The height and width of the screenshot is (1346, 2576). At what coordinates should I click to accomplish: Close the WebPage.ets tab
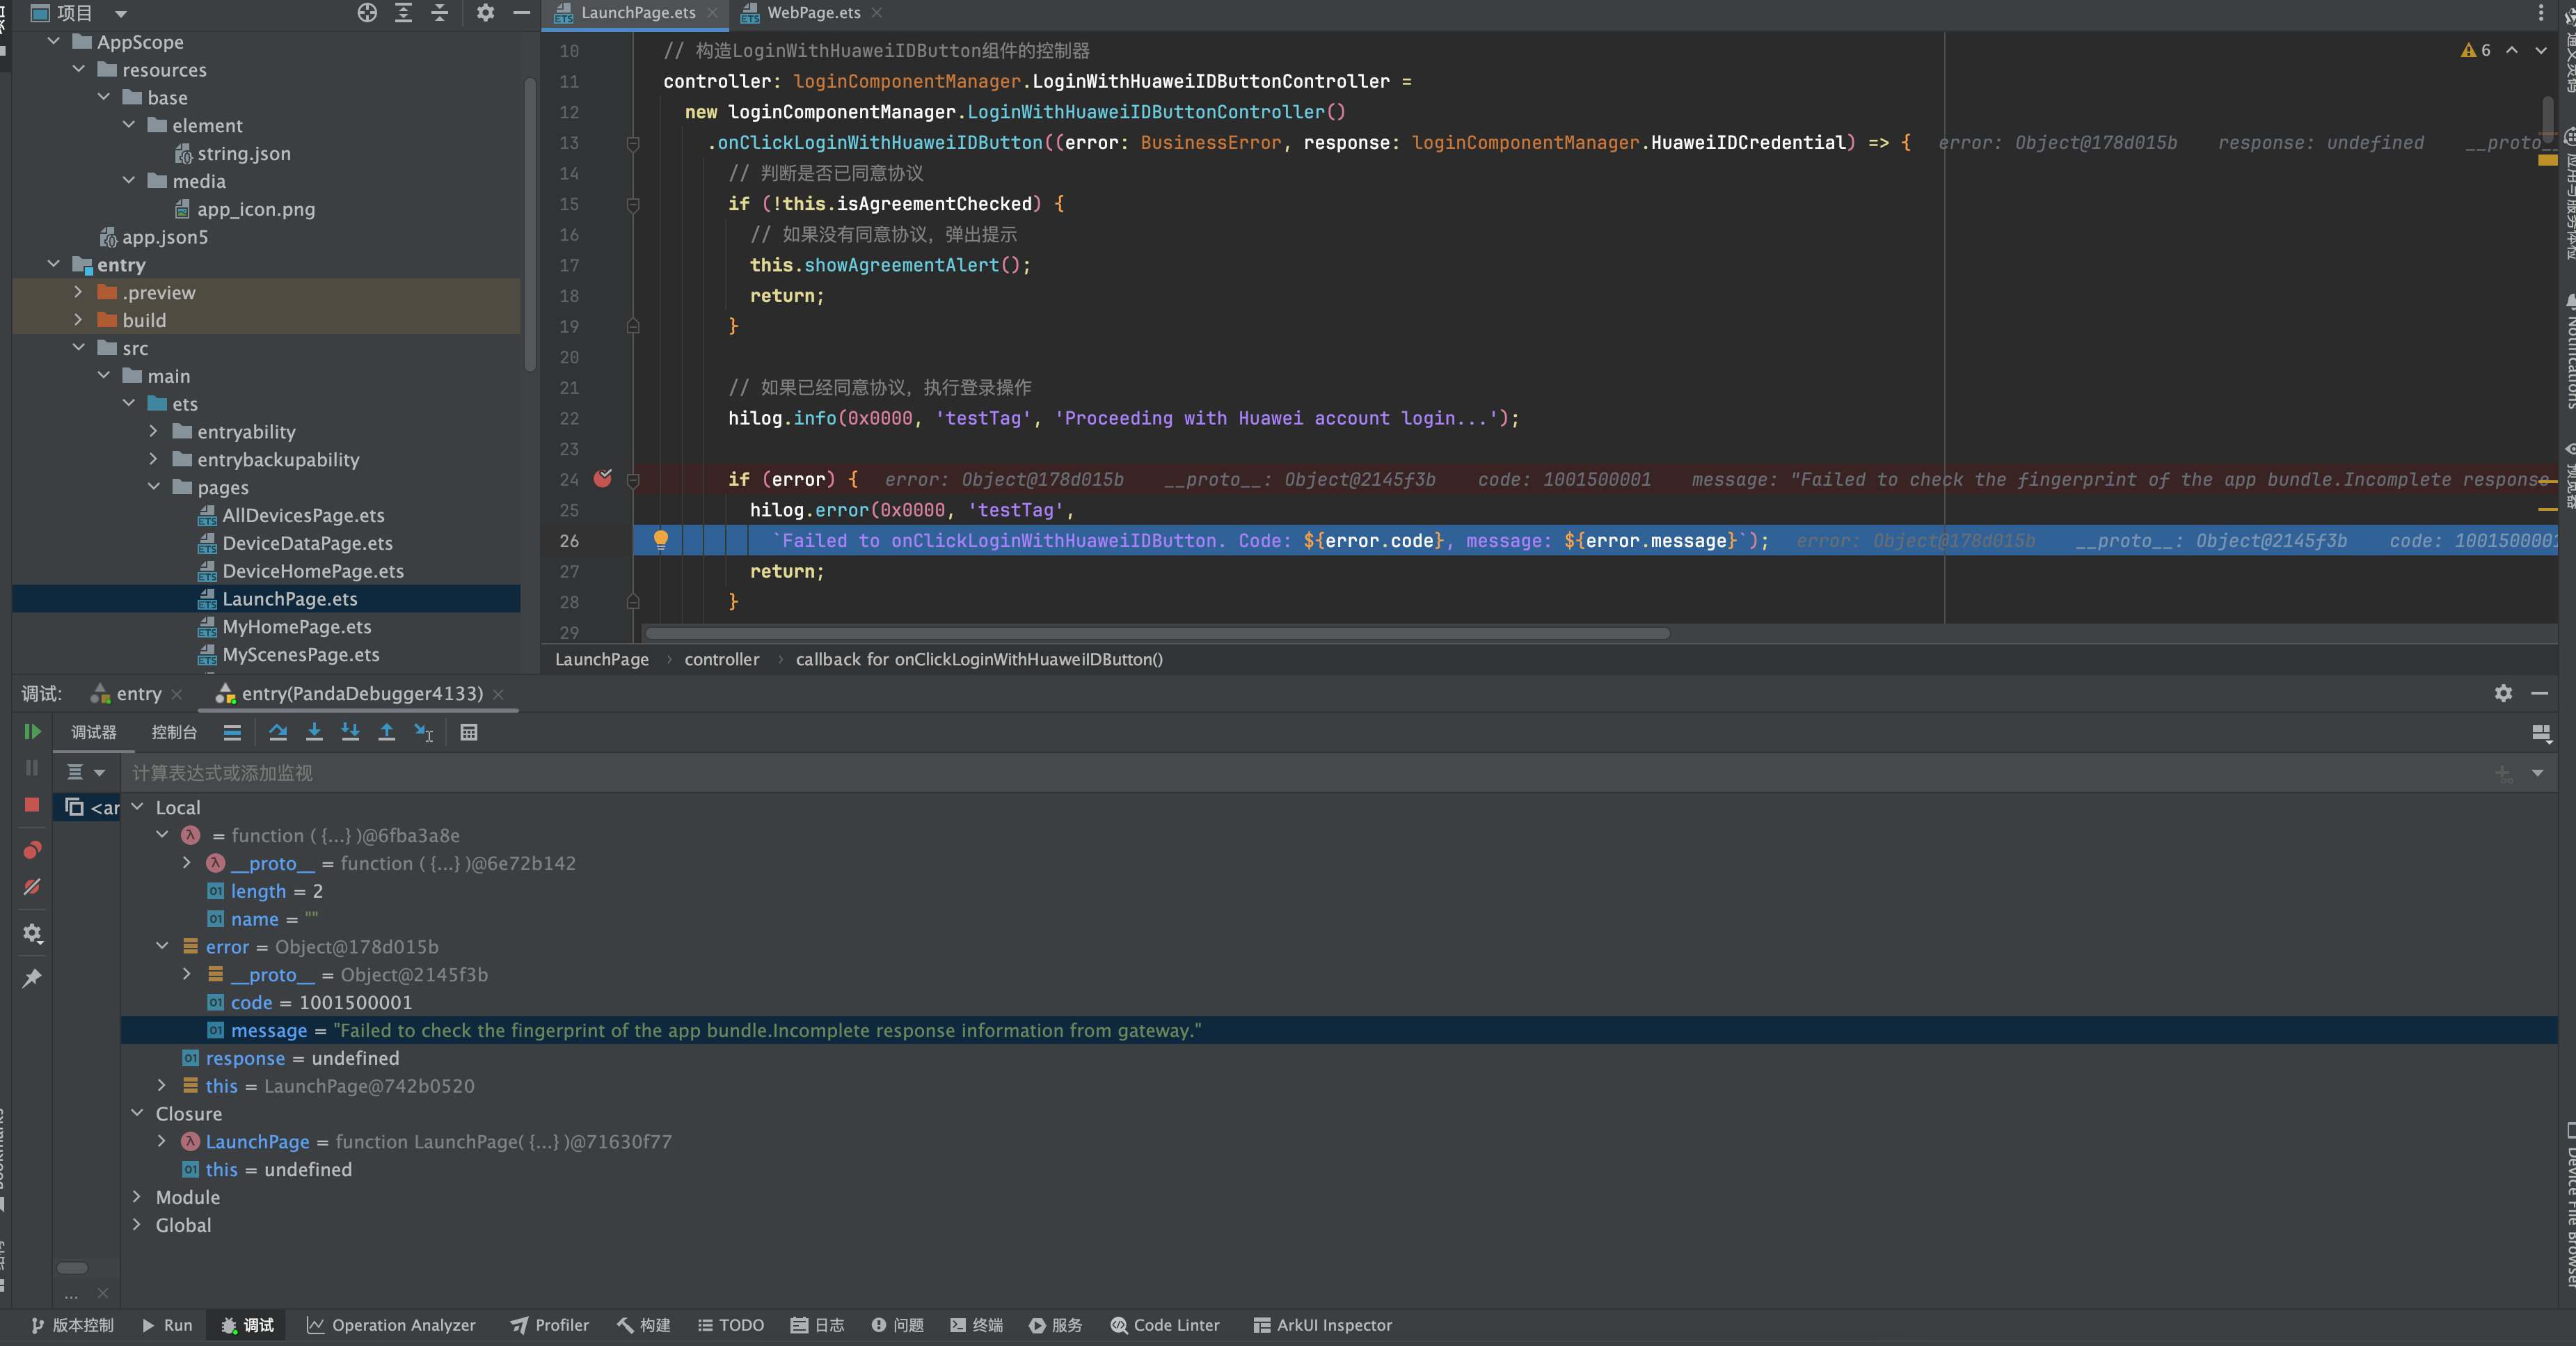tap(877, 13)
